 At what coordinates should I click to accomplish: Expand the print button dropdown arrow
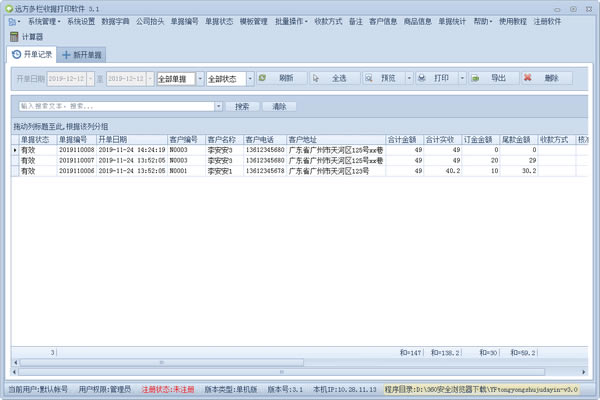tap(462, 78)
